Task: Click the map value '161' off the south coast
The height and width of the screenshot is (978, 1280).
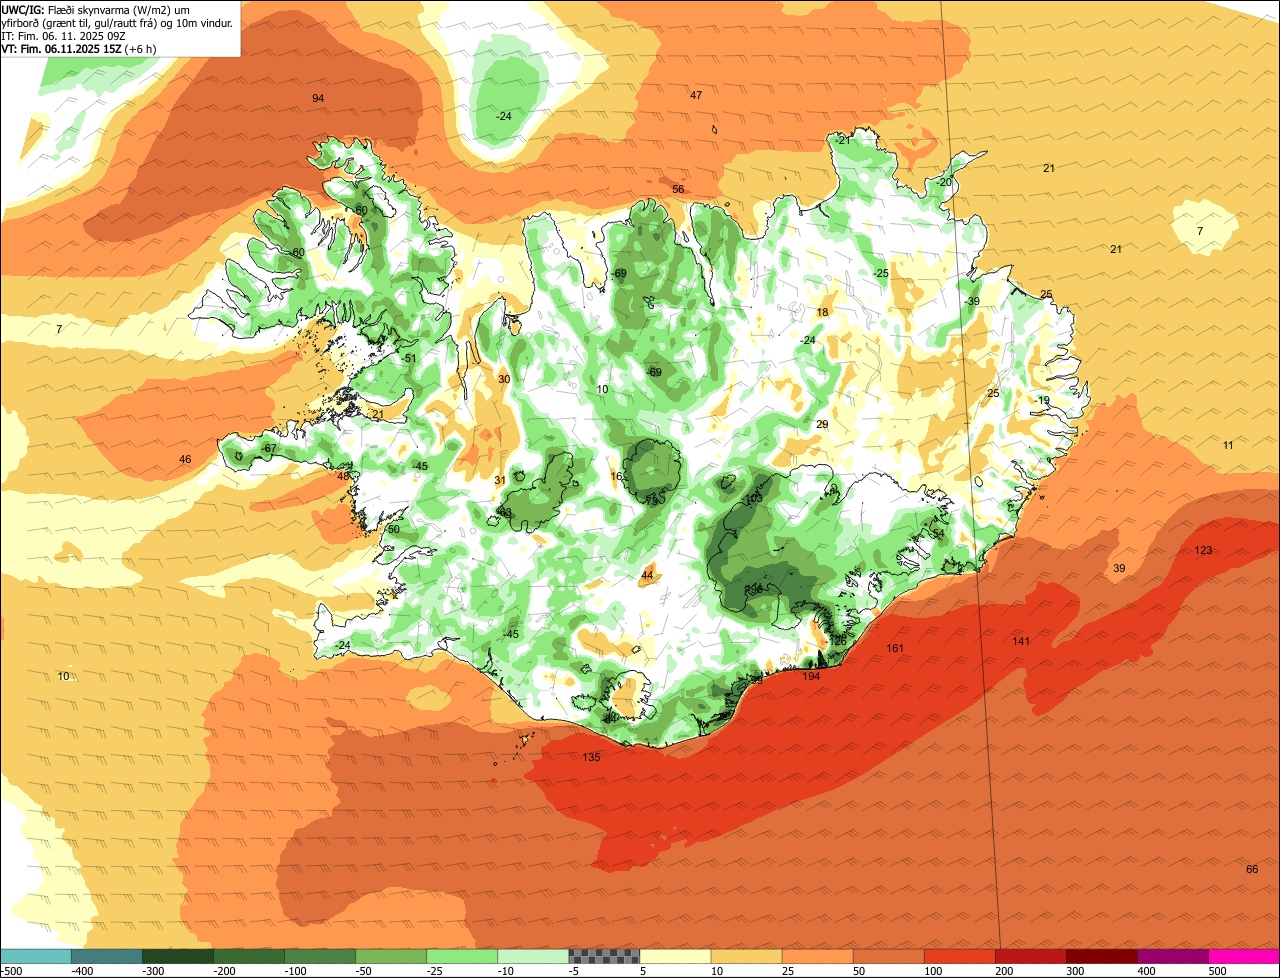Action: (895, 648)
